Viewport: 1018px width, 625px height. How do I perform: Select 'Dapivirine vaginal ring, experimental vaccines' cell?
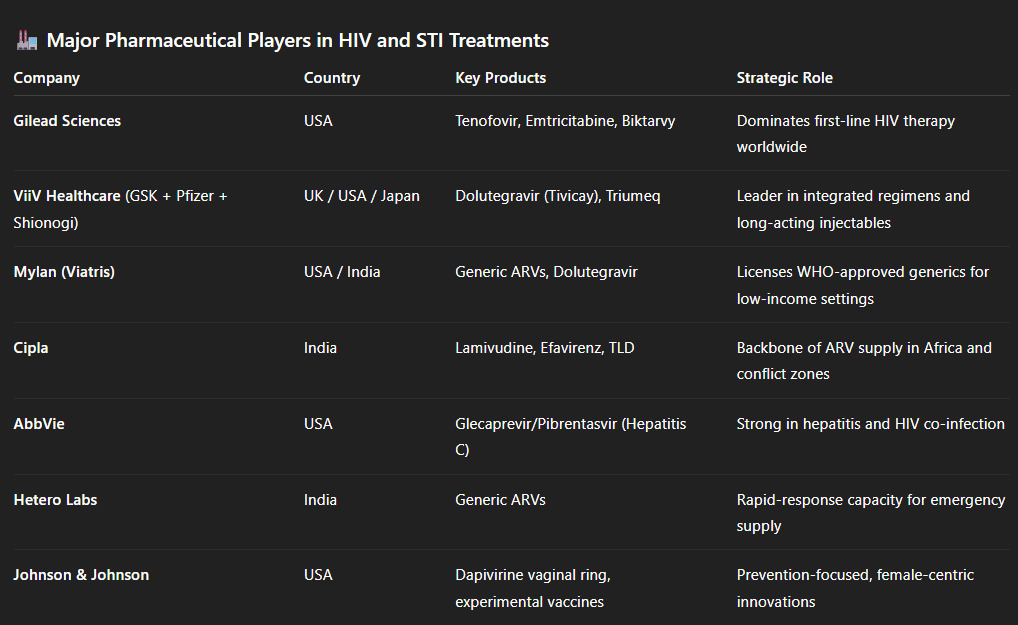tap(533, 588)
